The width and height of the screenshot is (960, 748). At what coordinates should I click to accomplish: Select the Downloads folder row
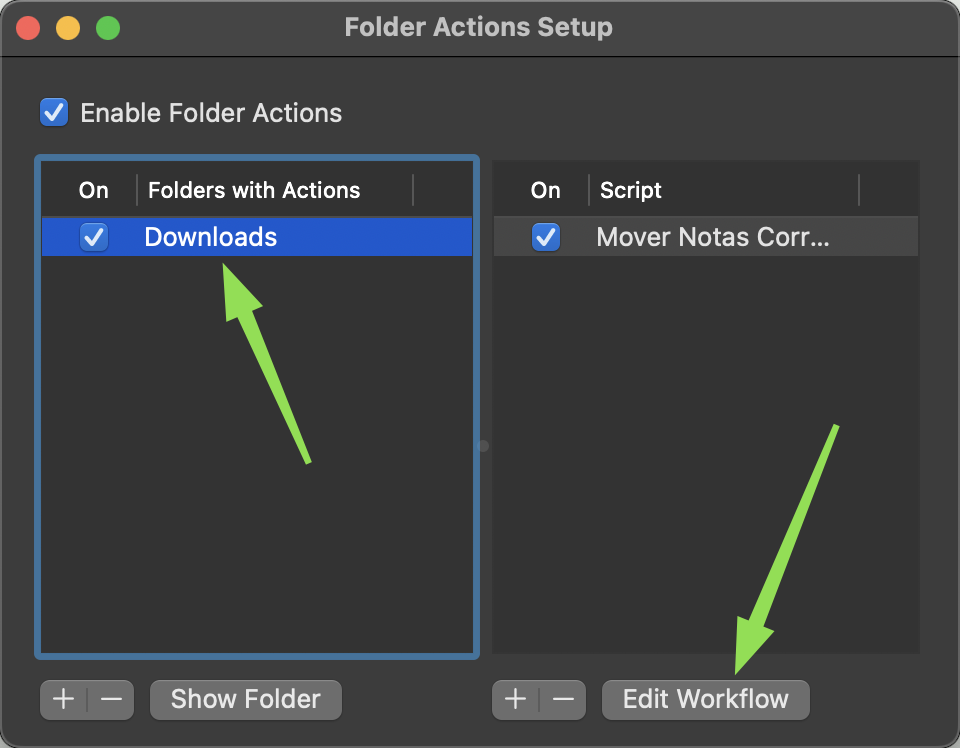coord(257,237)
